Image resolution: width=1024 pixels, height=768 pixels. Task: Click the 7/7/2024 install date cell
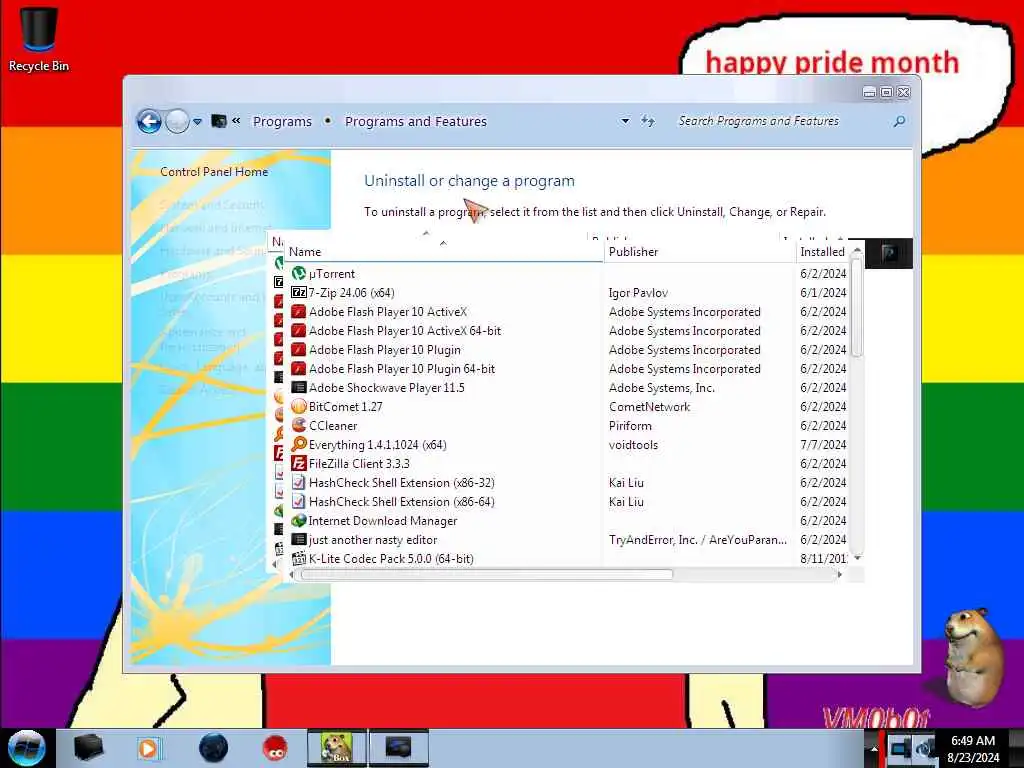click(x=823, y=445)
